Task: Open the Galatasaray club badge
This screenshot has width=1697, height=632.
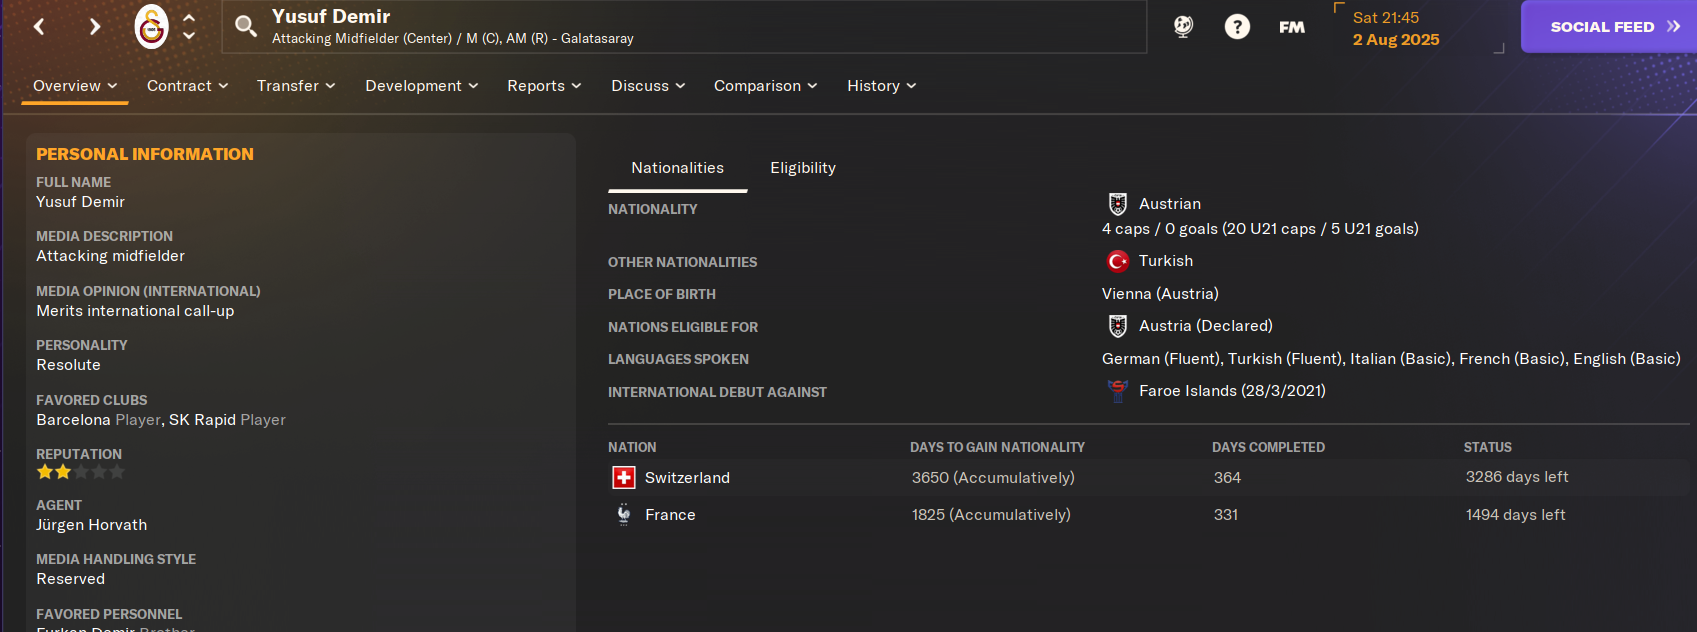Action: (151, 26)
